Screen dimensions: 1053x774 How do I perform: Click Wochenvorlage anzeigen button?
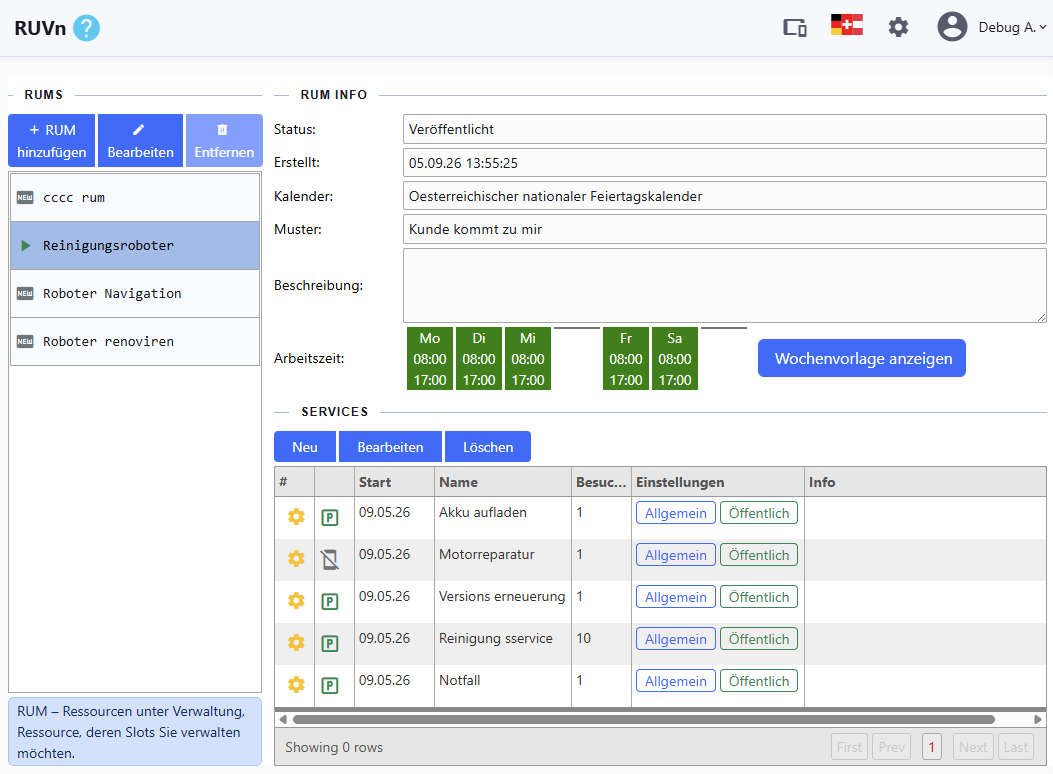(862, 358)
